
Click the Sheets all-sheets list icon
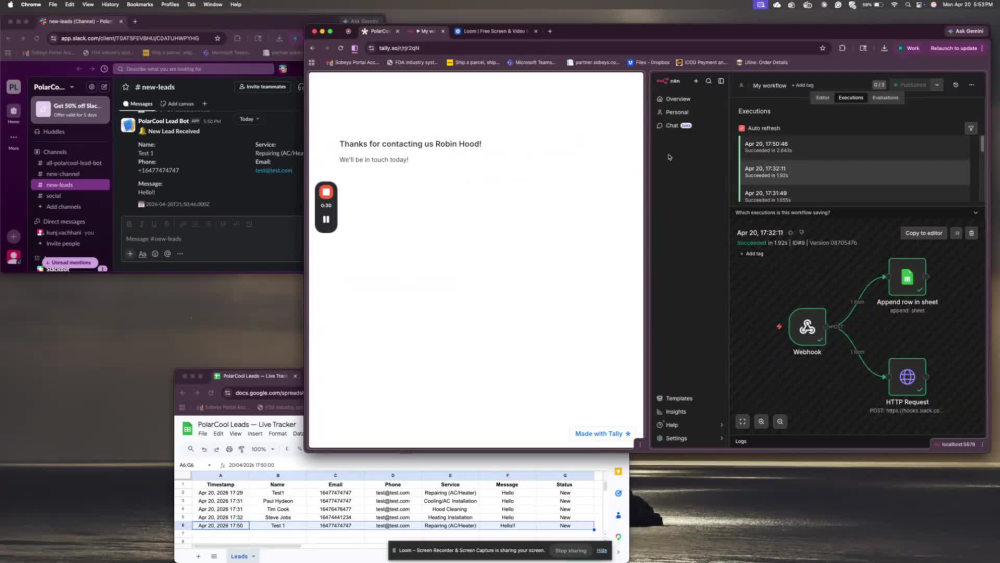pyautogui.click(x=214, y=556)
